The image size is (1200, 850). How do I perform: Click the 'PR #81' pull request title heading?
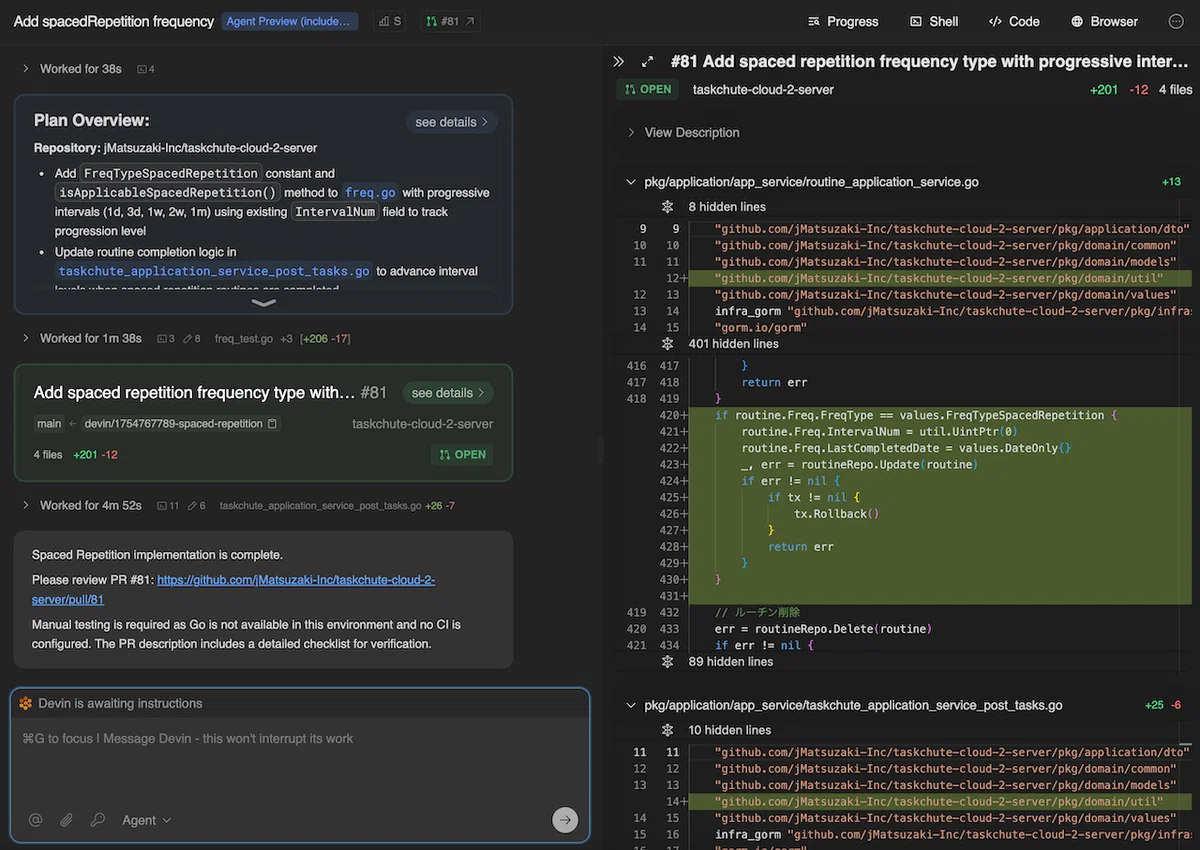point(929,61)
